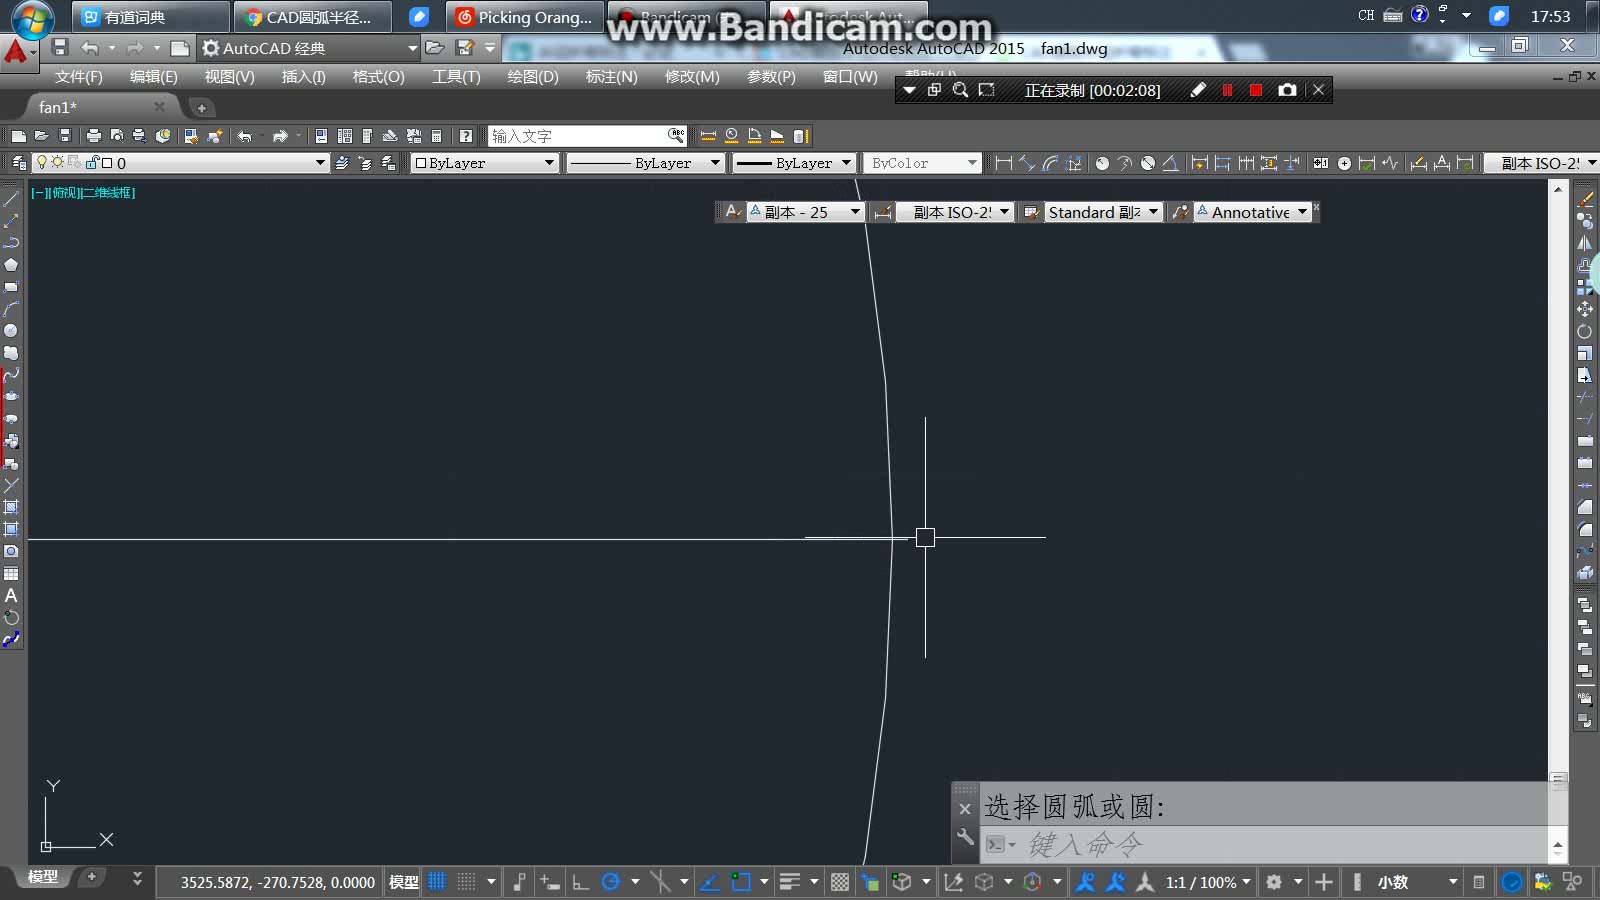The width and height of the screenshot is (1600, 900).
Task: Toggle Dynamic Input in status bar
Action: coord(550,882)
